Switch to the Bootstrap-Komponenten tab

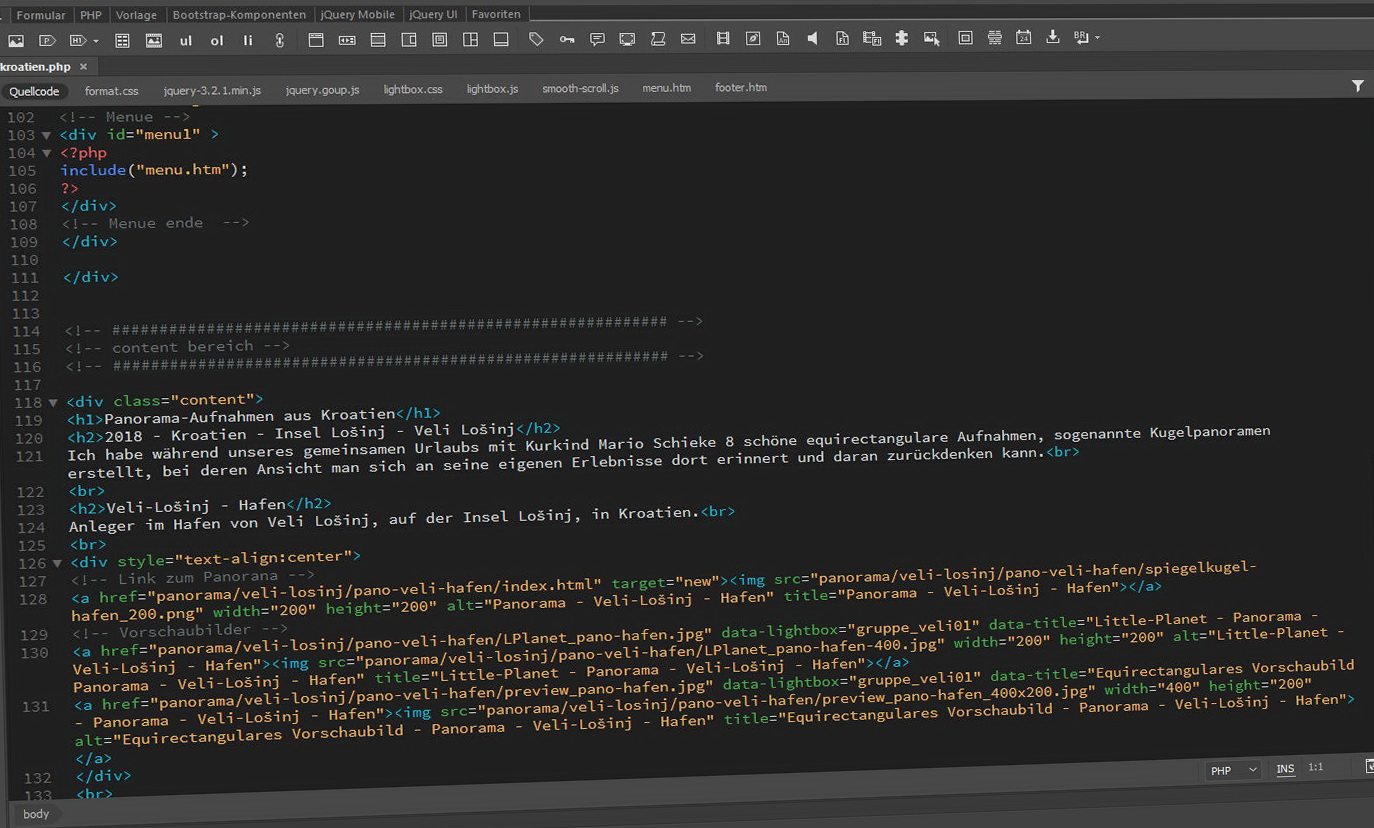pos(239,15)
